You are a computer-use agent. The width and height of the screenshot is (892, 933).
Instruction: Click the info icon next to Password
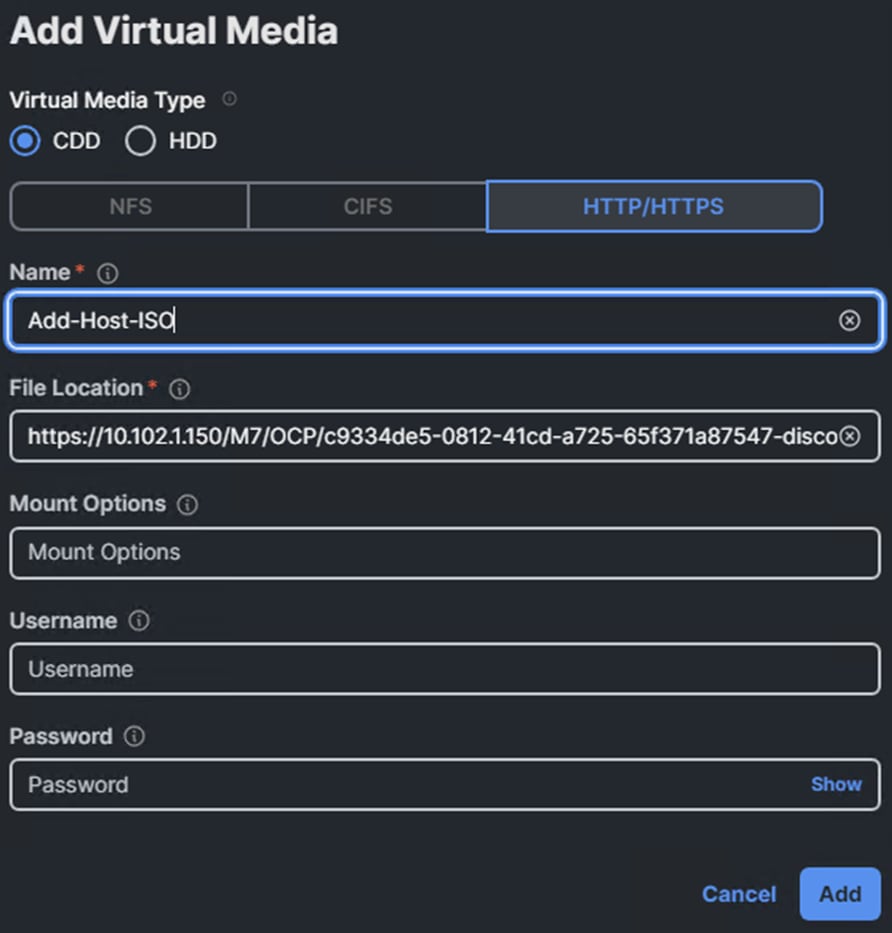(134, 736)
